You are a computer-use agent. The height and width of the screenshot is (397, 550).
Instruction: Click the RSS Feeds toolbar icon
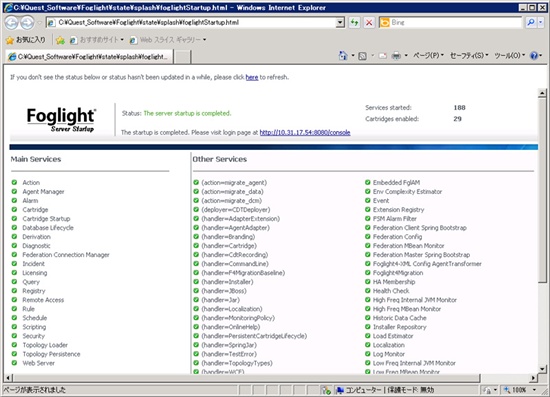click(362, 56)
